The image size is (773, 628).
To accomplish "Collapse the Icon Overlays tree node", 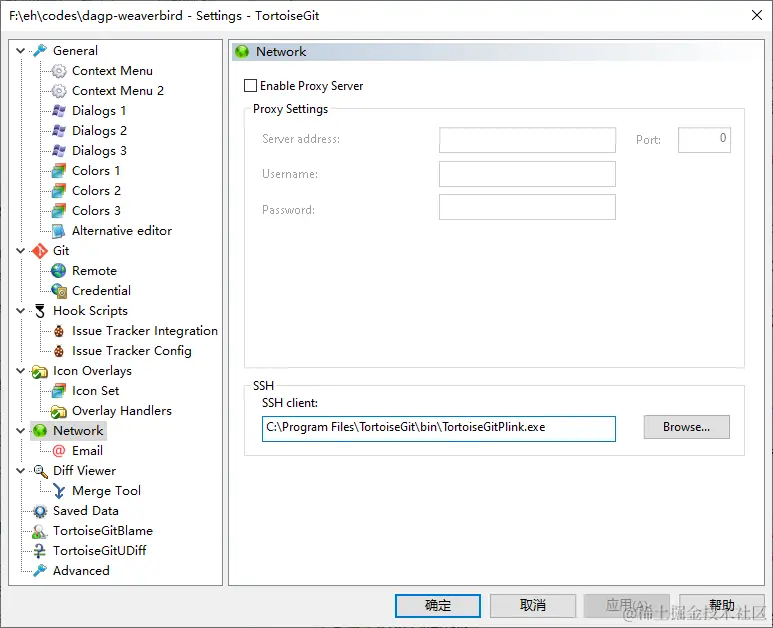I will point(20,371).
